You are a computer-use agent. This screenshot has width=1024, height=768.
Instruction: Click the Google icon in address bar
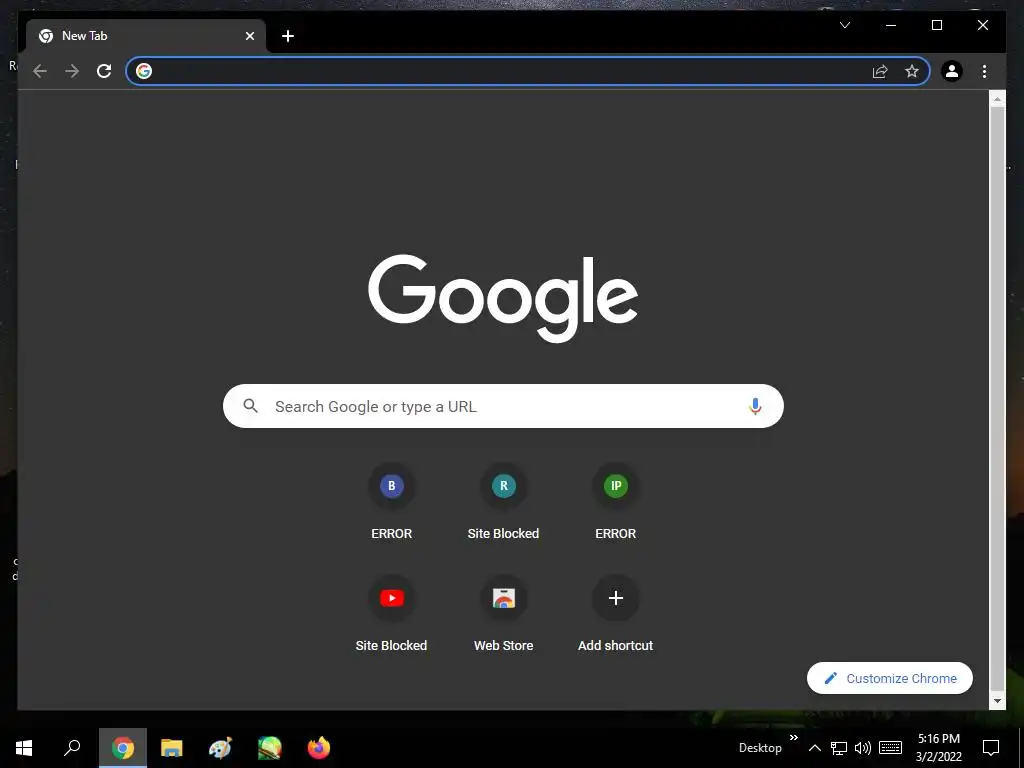pyautogui.click(x=144, y=71)
